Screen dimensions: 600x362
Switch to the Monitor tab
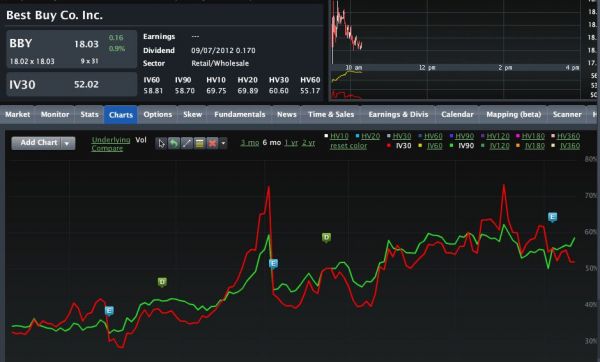point(55,114)
